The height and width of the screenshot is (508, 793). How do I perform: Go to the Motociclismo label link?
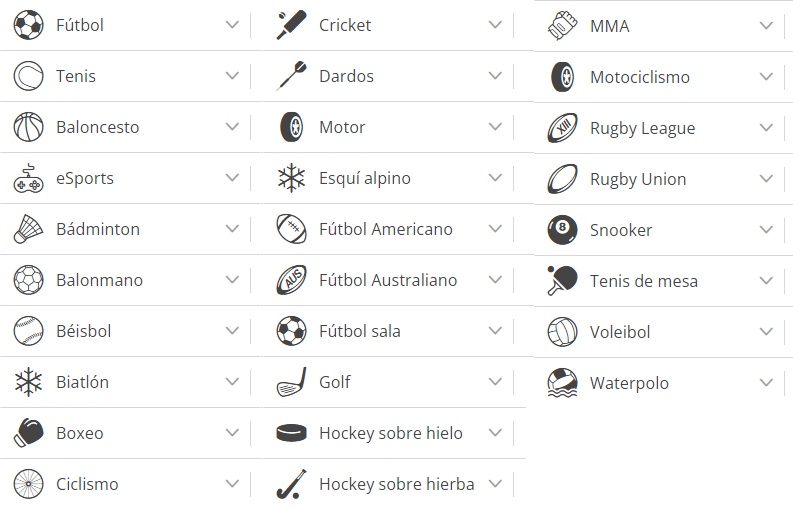639,77
